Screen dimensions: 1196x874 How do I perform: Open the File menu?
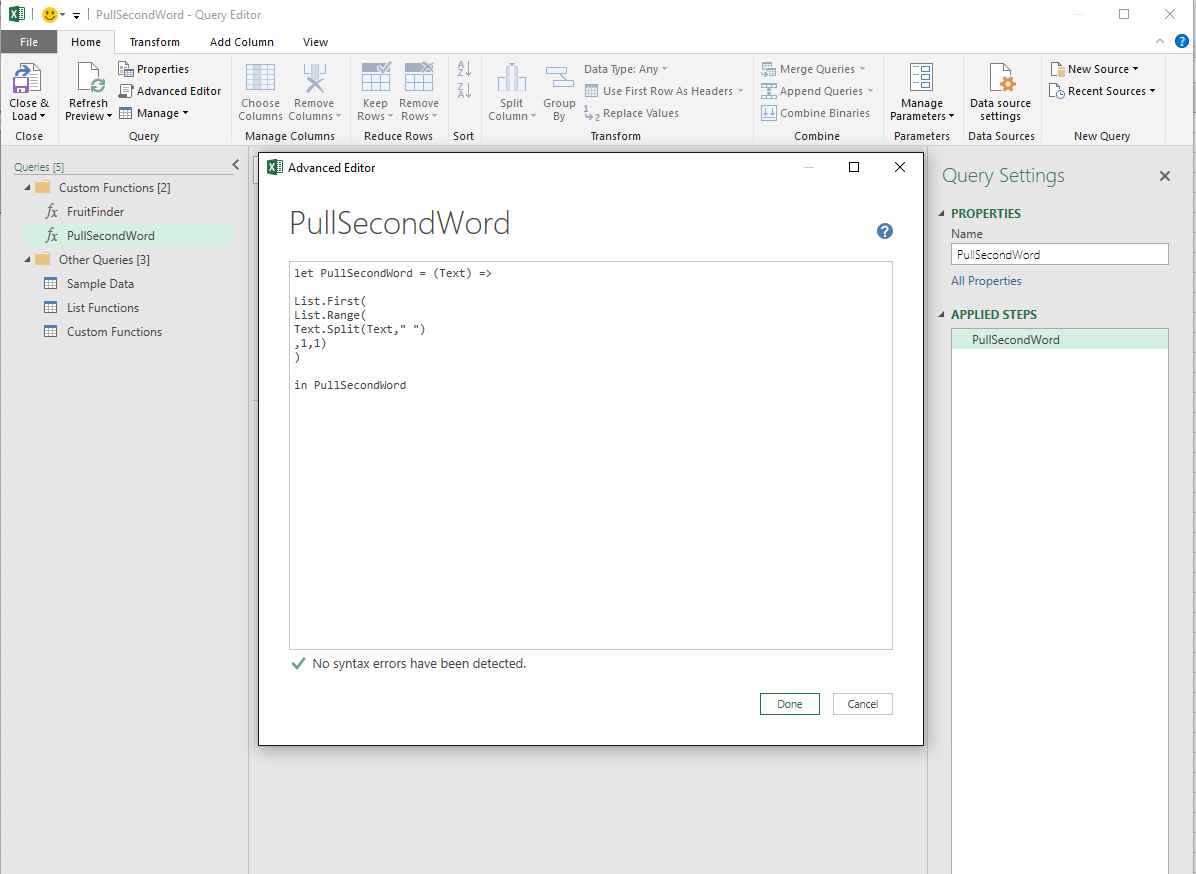click(x=29, y=42)
